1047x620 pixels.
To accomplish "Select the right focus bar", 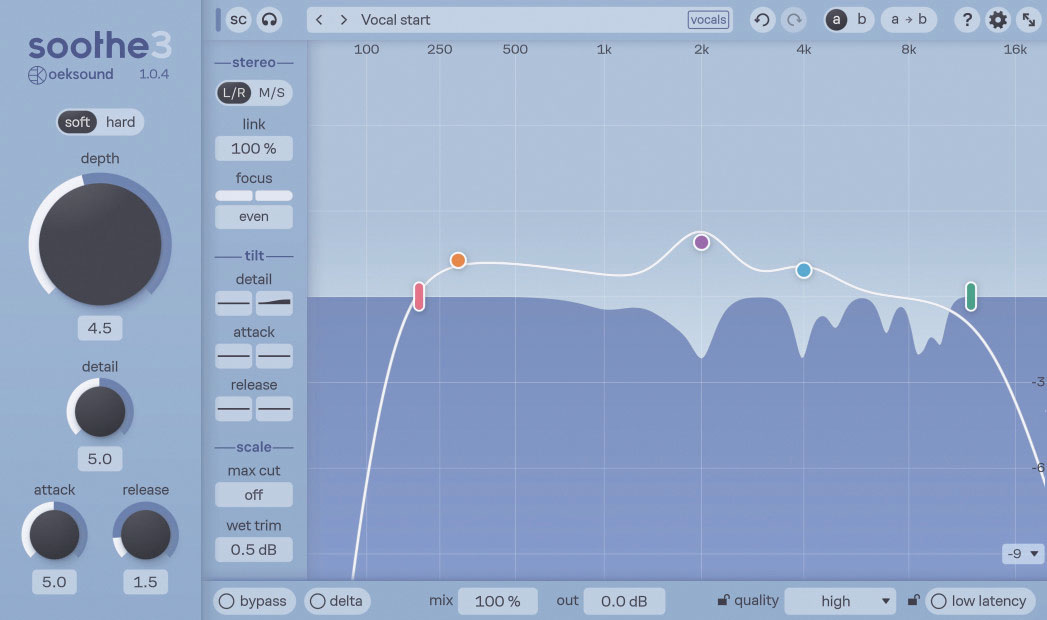I will pyautogui.click(x=274, y=196).
